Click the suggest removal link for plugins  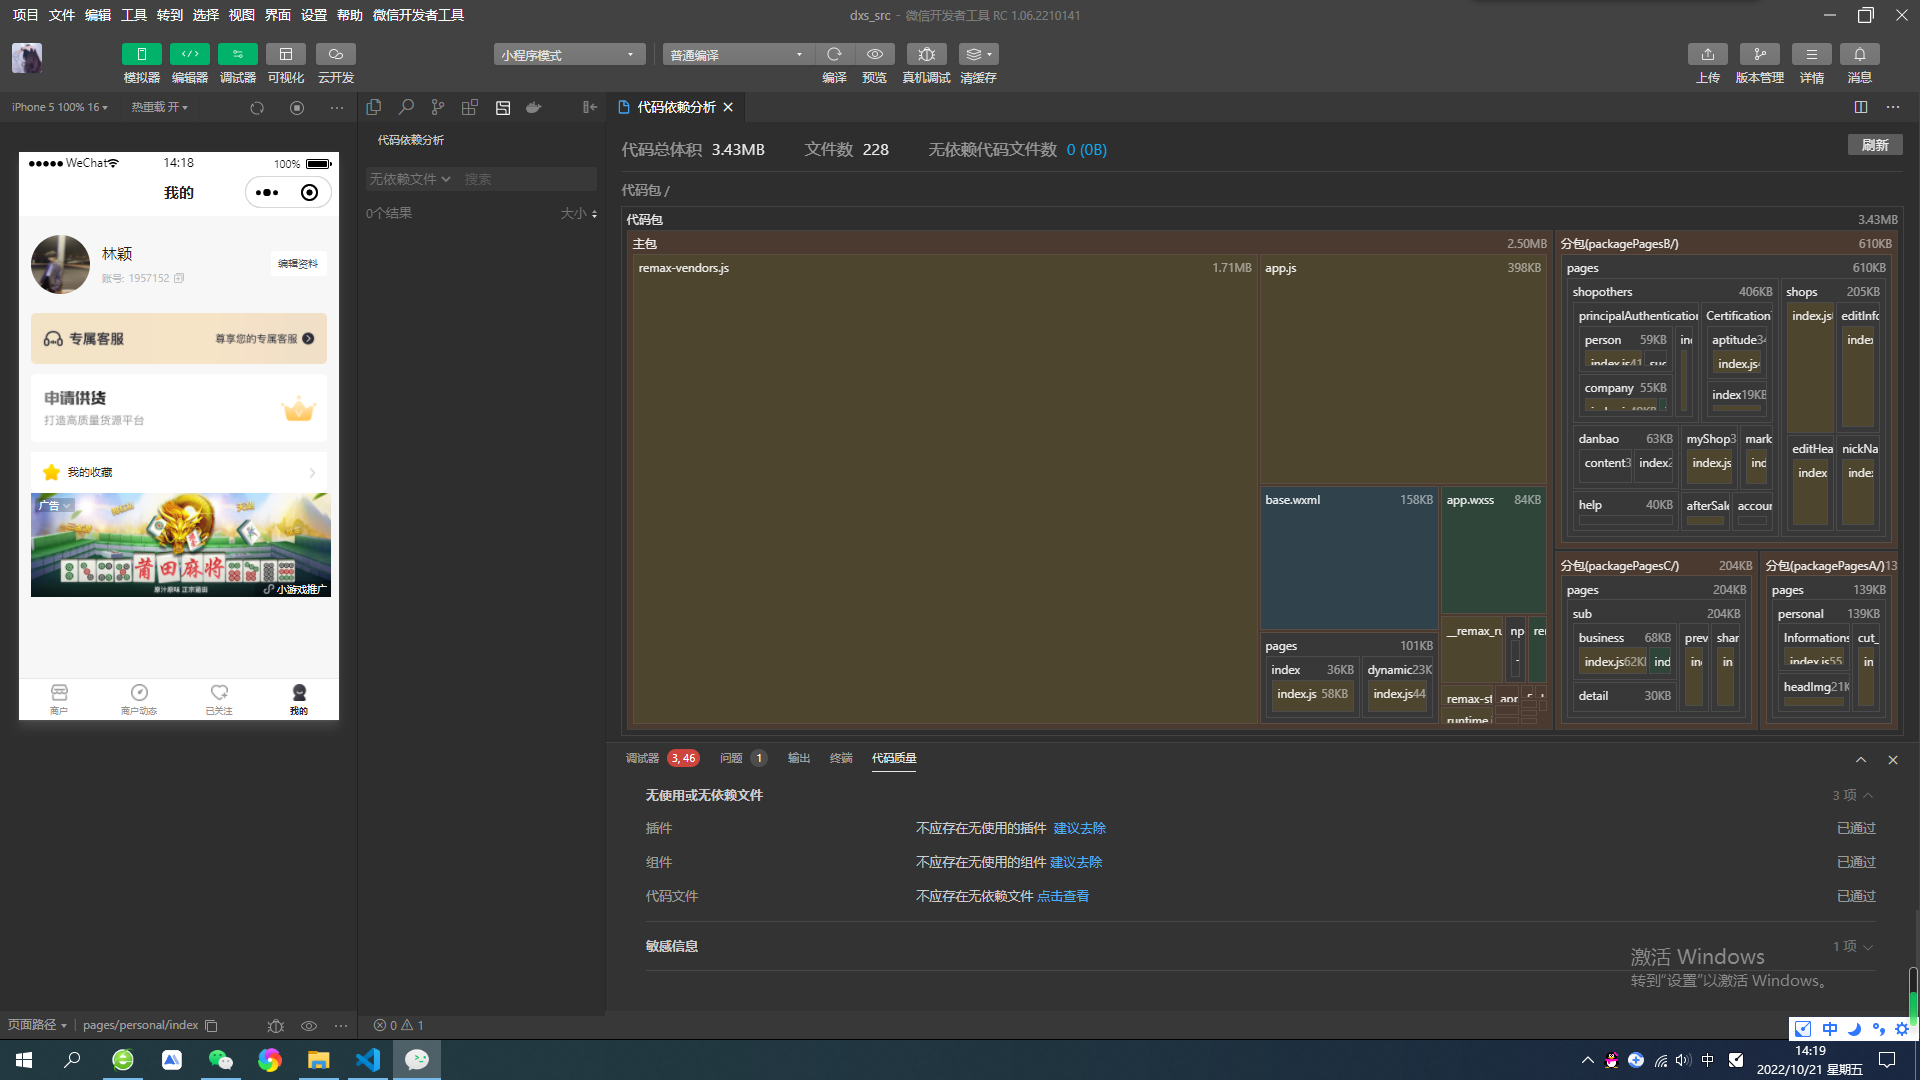[1079, 828]
